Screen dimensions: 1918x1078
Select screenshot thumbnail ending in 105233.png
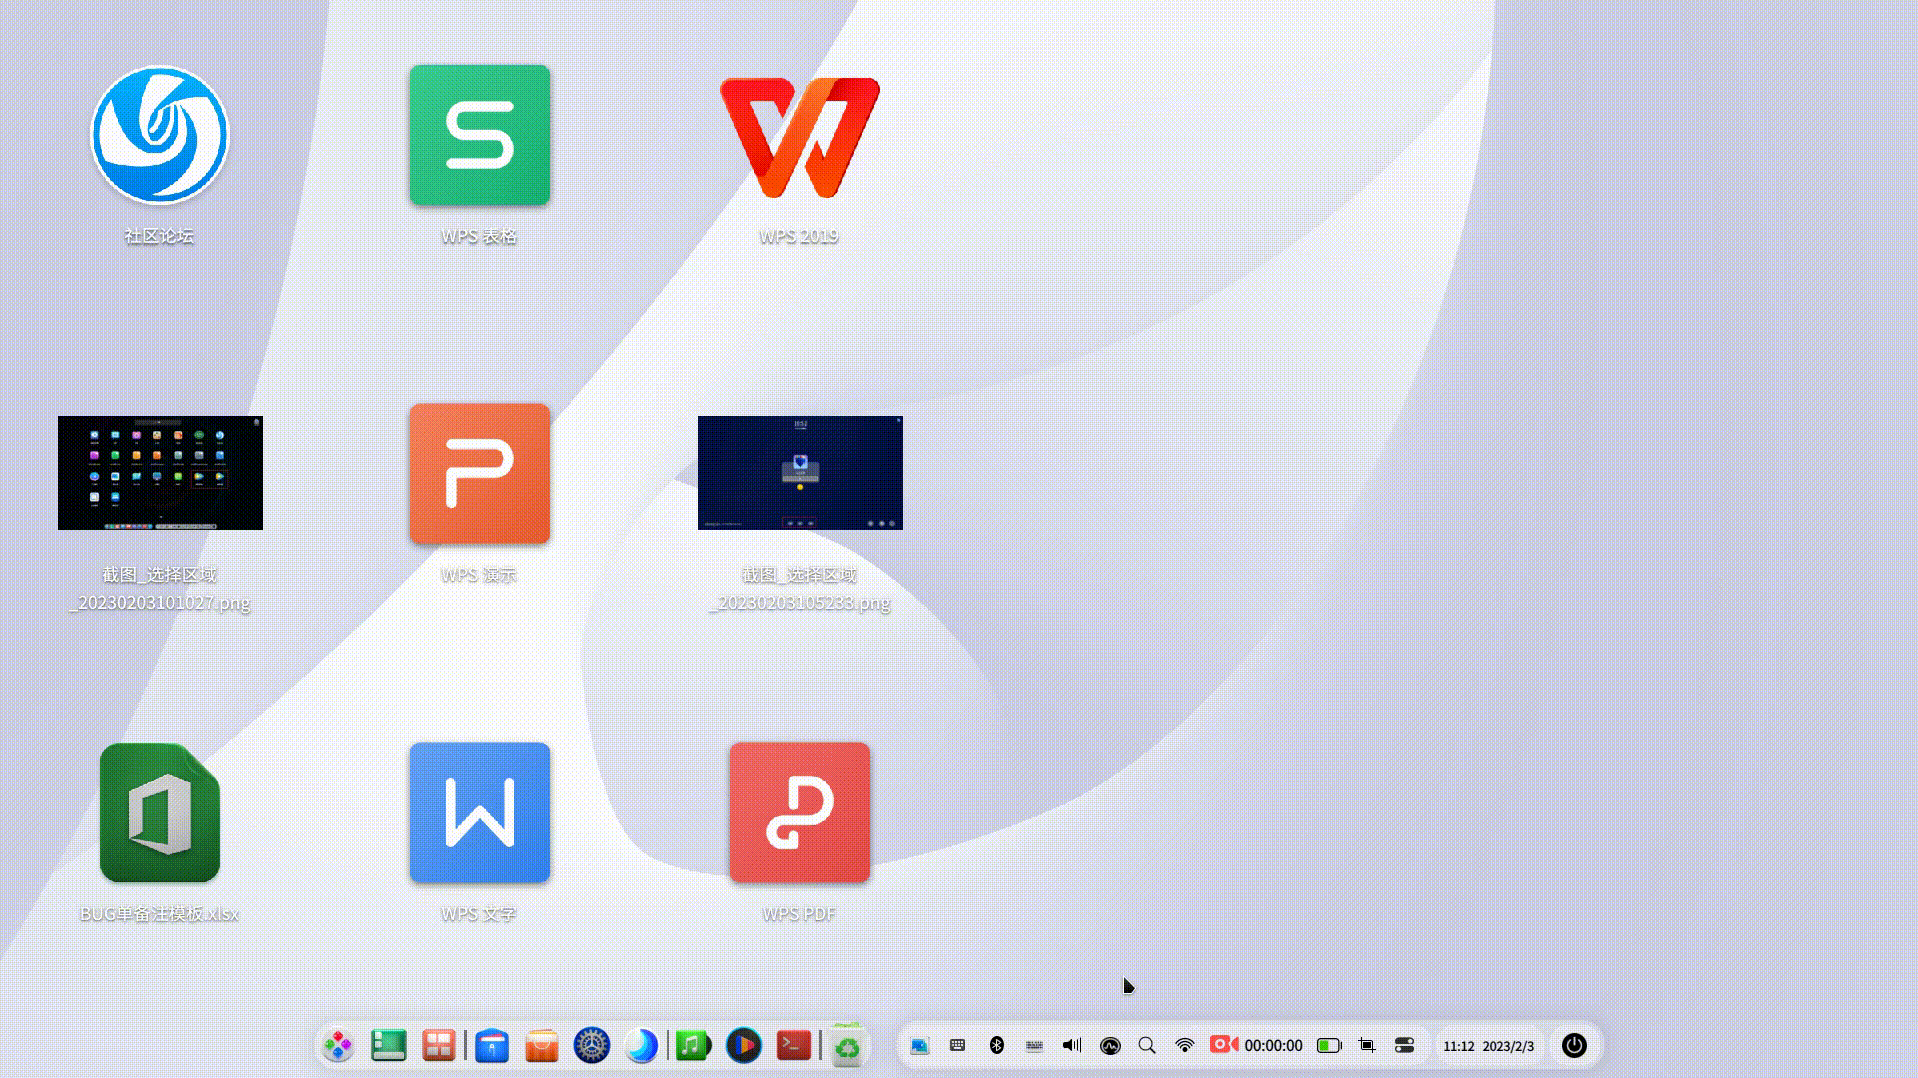point(800,473)
